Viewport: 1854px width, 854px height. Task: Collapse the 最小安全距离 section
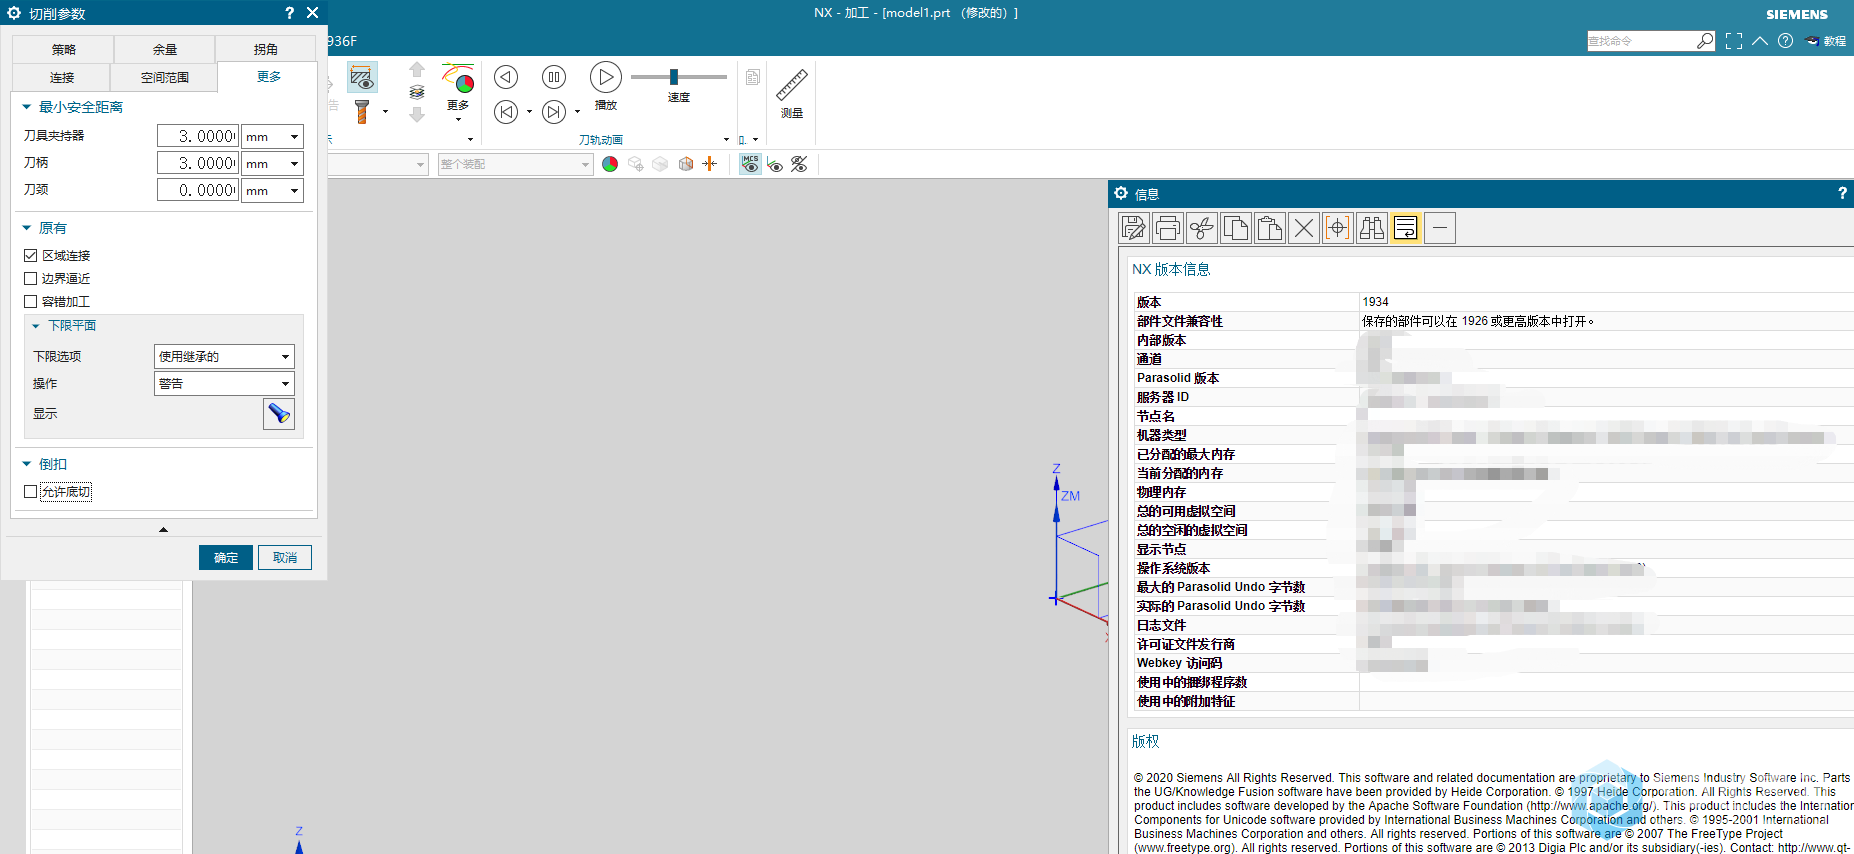[27, 107]
